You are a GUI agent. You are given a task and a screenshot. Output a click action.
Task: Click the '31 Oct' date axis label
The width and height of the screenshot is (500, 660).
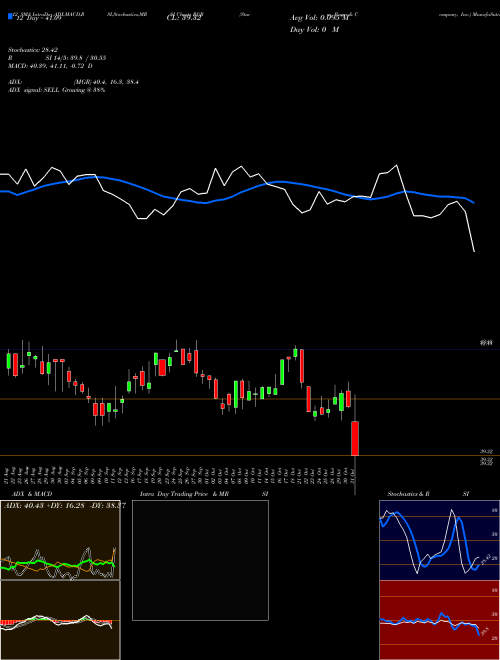[351, 476]
